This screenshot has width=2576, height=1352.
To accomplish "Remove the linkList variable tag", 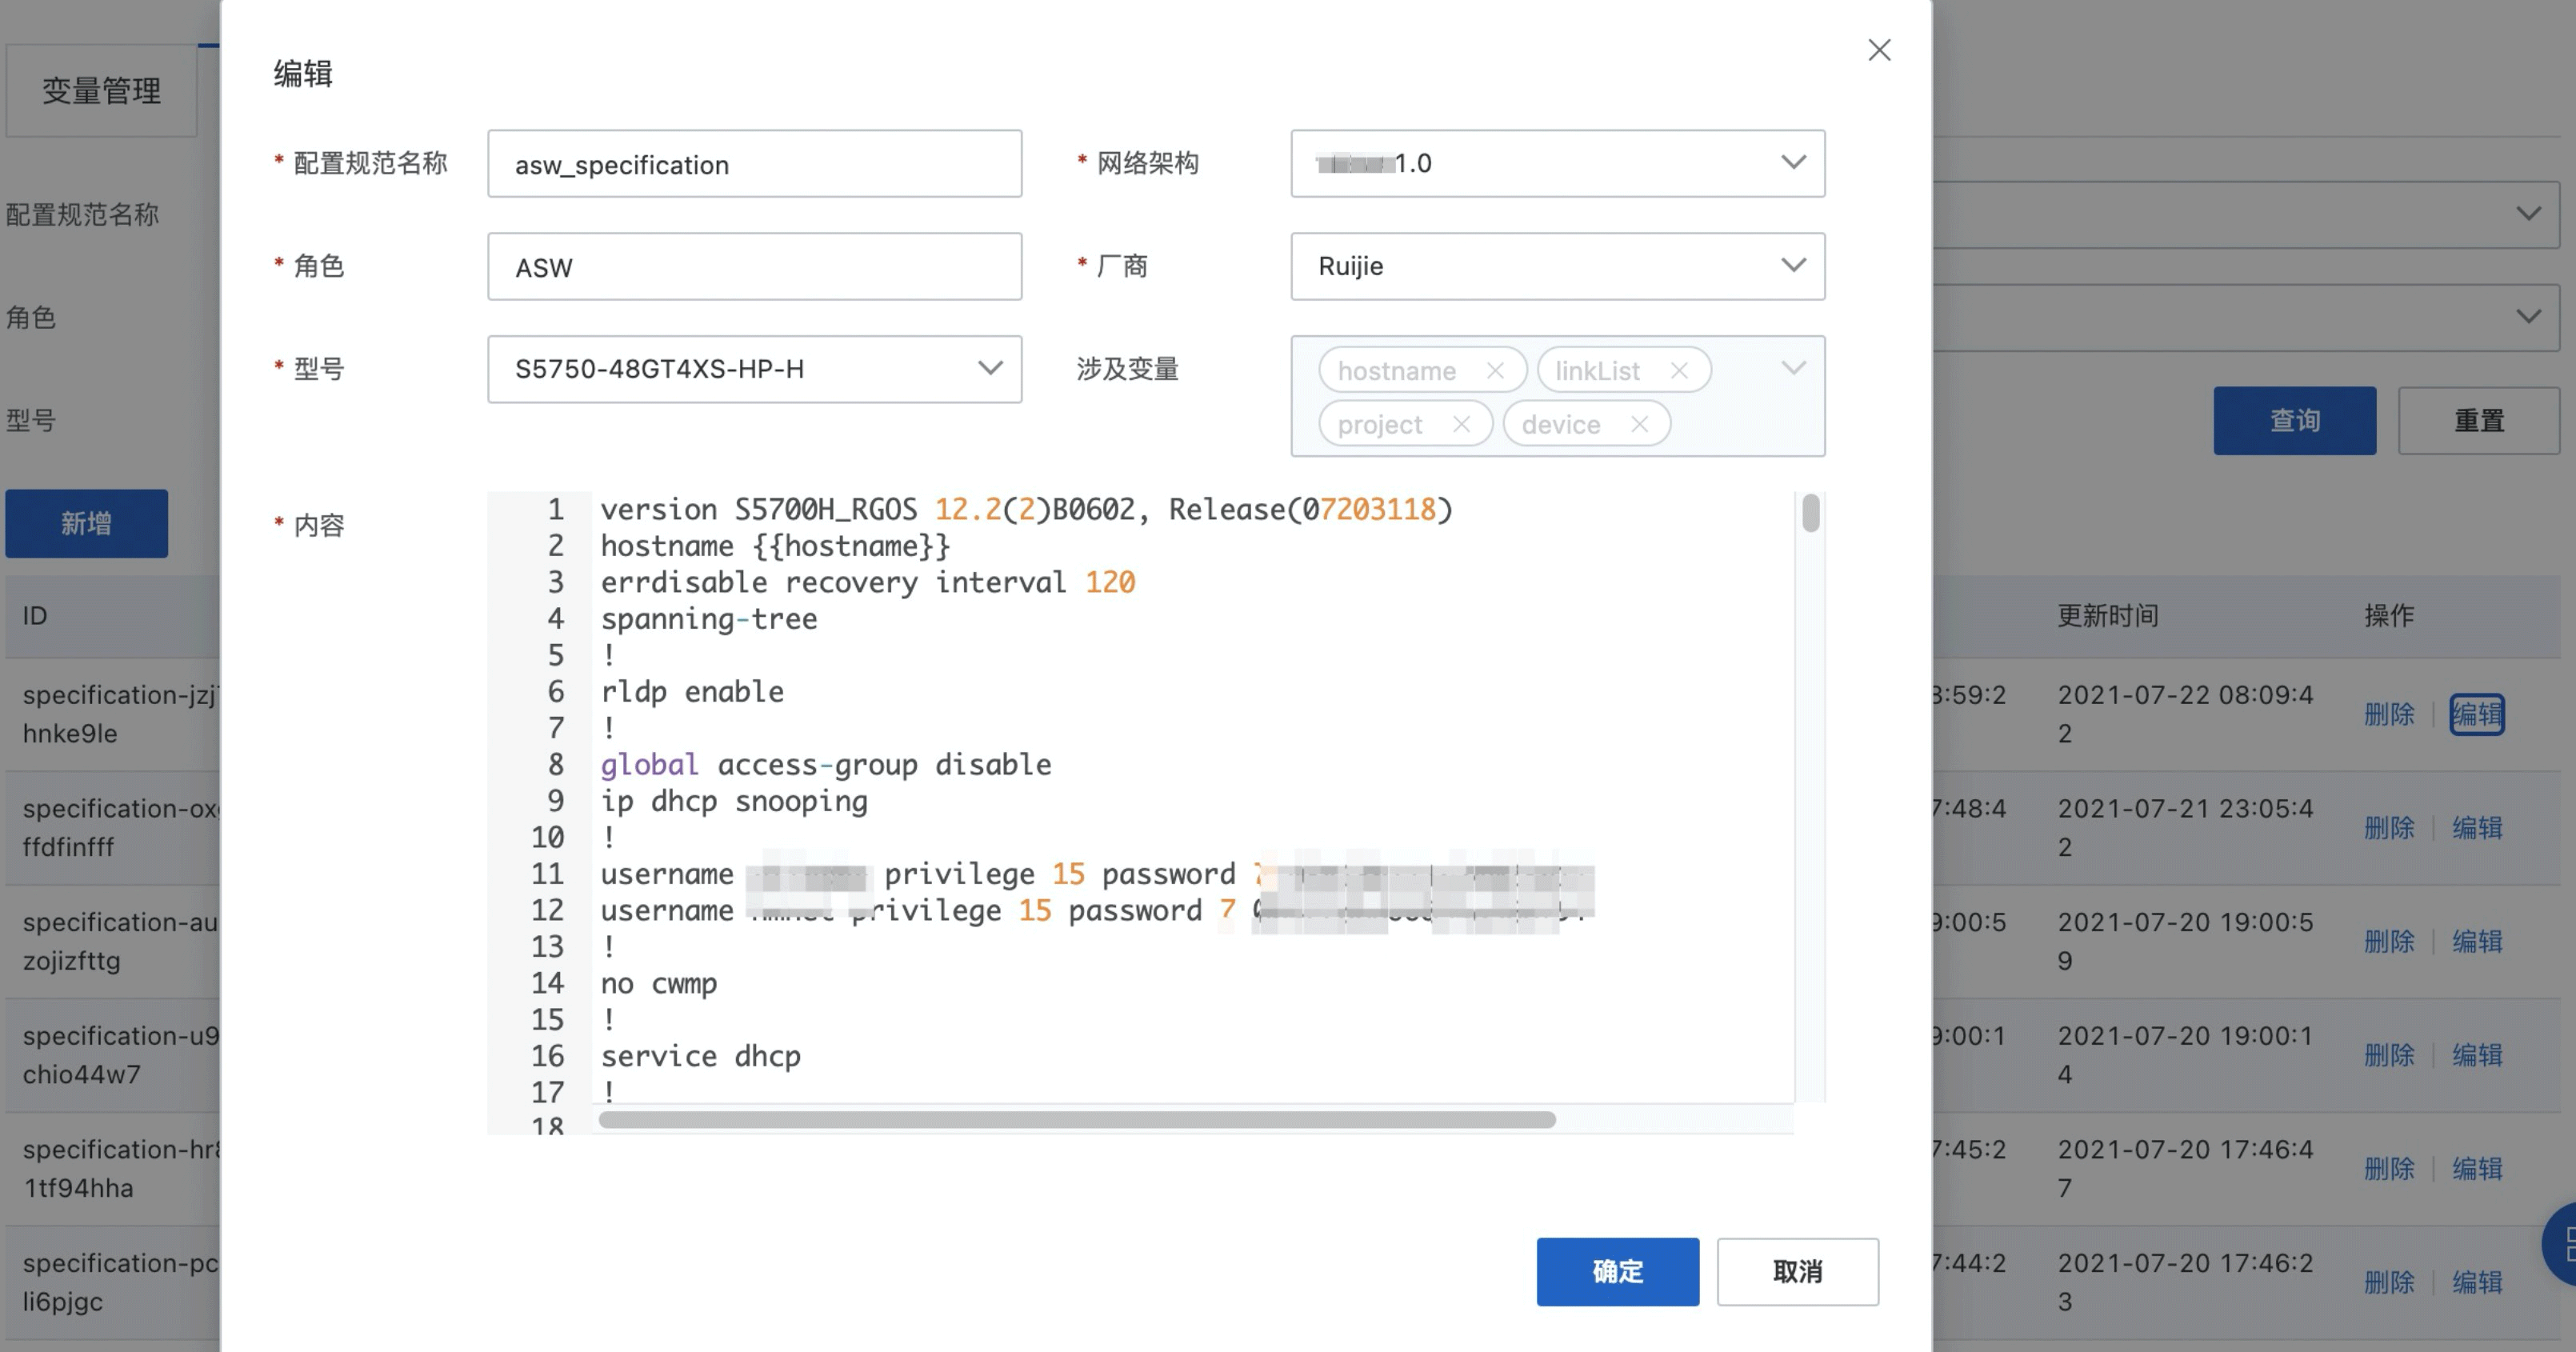I will coord(1679,371).
